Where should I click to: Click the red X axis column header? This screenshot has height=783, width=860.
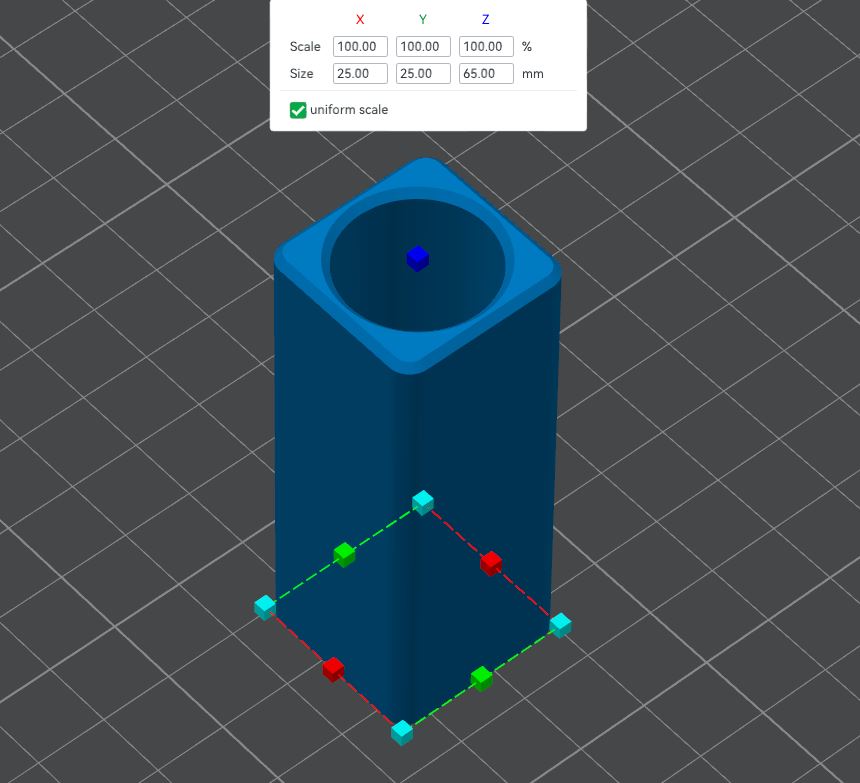359,19
